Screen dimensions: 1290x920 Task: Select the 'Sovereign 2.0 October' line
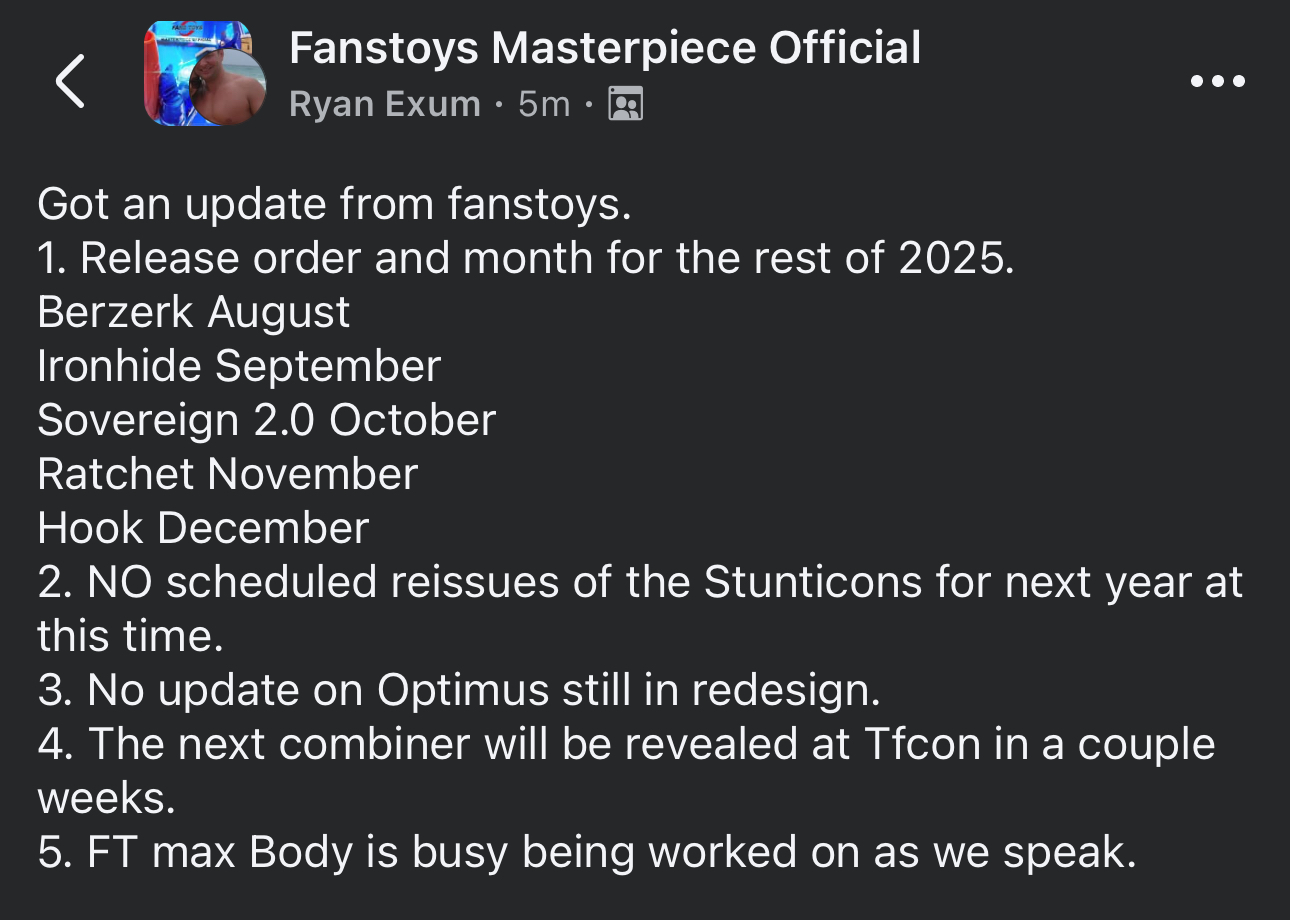coord(266,421)
